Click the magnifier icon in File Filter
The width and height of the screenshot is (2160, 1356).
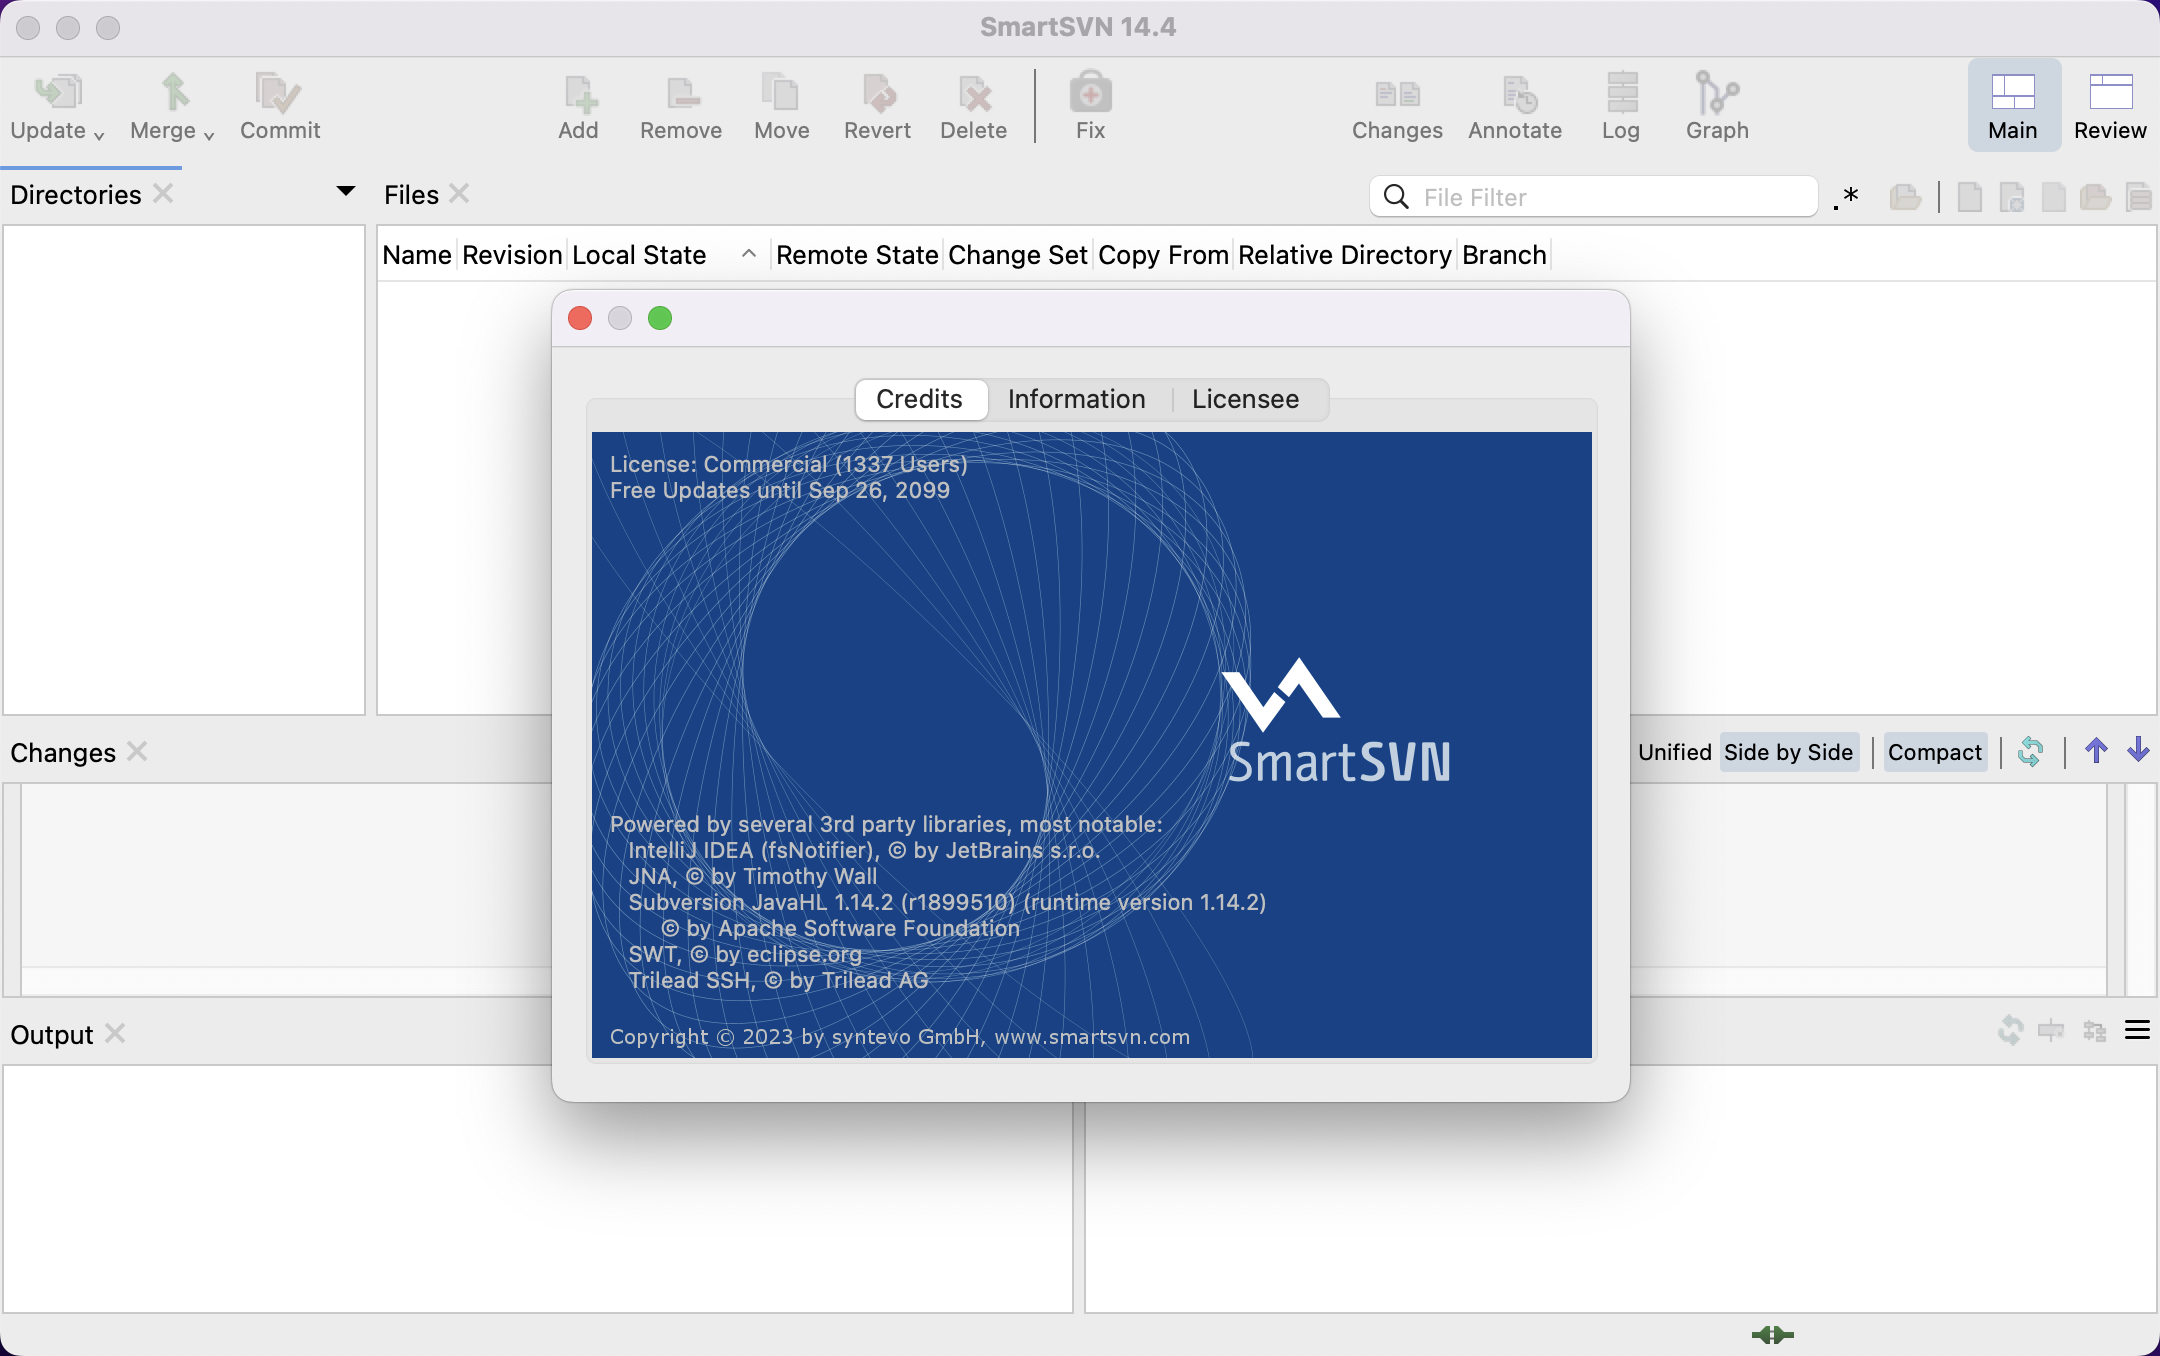[1396, 197]
